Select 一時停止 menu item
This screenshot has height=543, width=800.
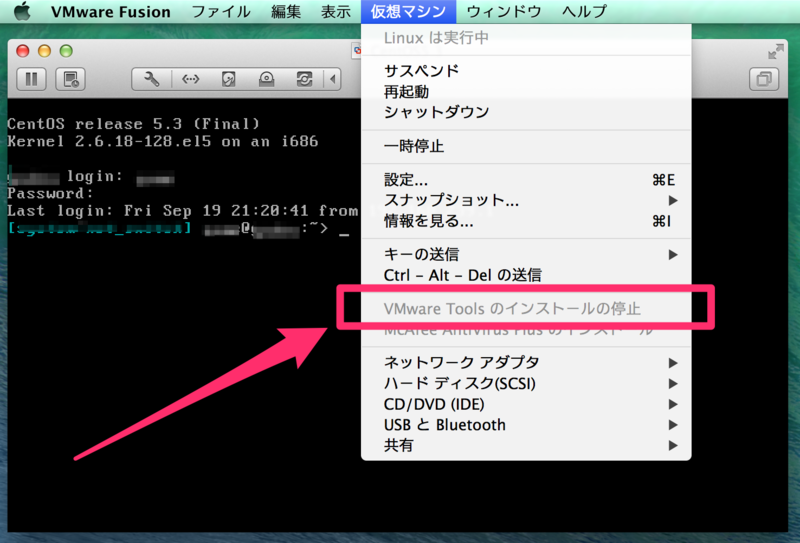coord(526,146)
